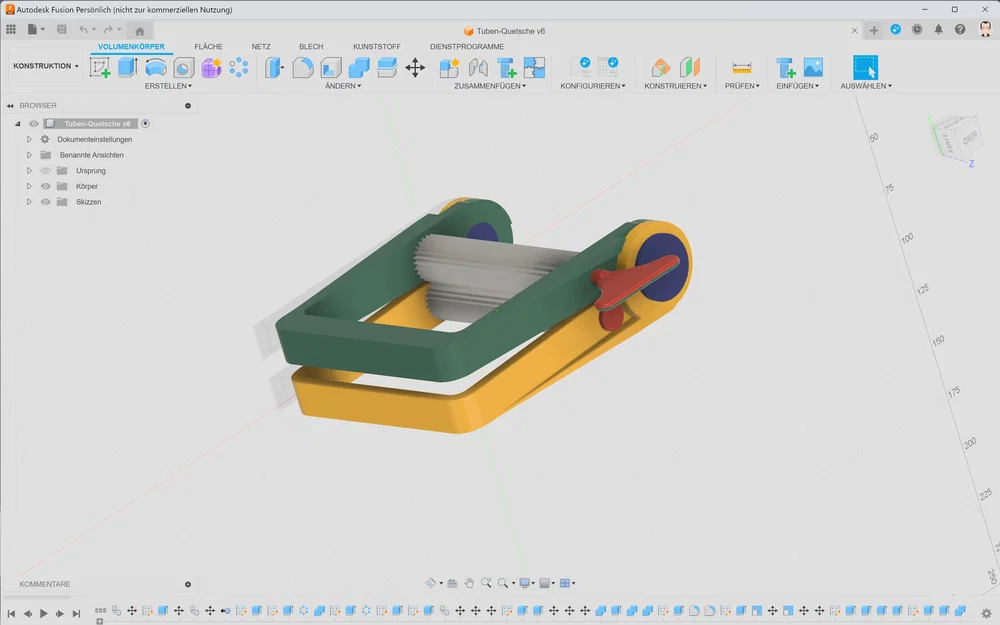Open the job status clock icon
Viewport: 1000px width, 625px height.
click(x=917, y=29)
